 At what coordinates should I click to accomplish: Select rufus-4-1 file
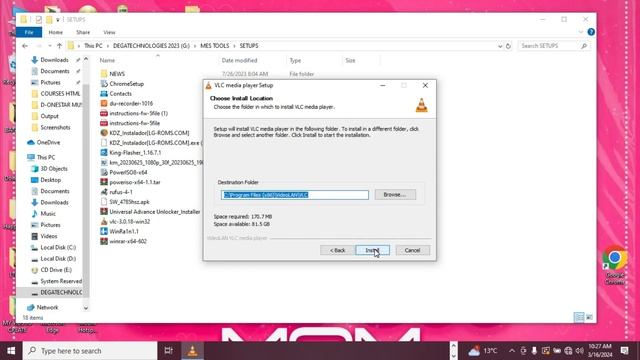click(121, 192)
